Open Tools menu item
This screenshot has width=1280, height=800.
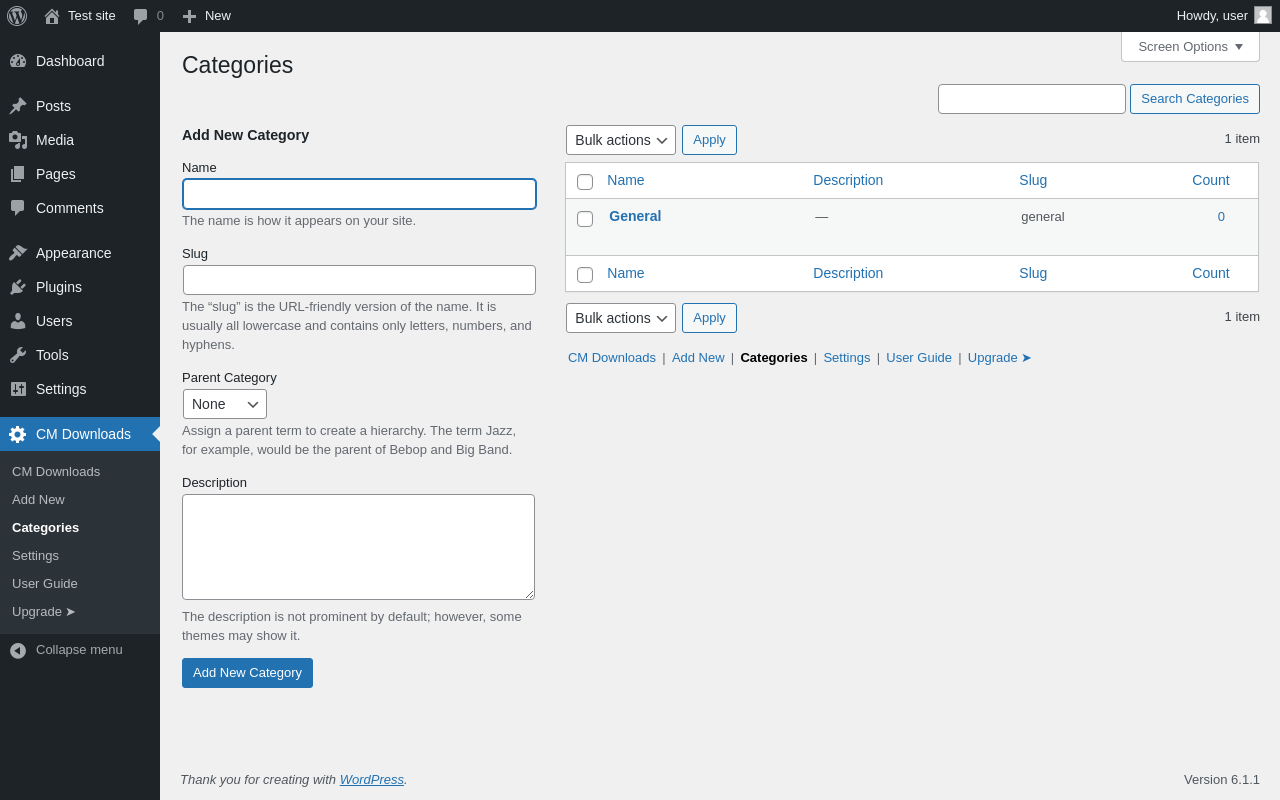[x=80, y=355]
